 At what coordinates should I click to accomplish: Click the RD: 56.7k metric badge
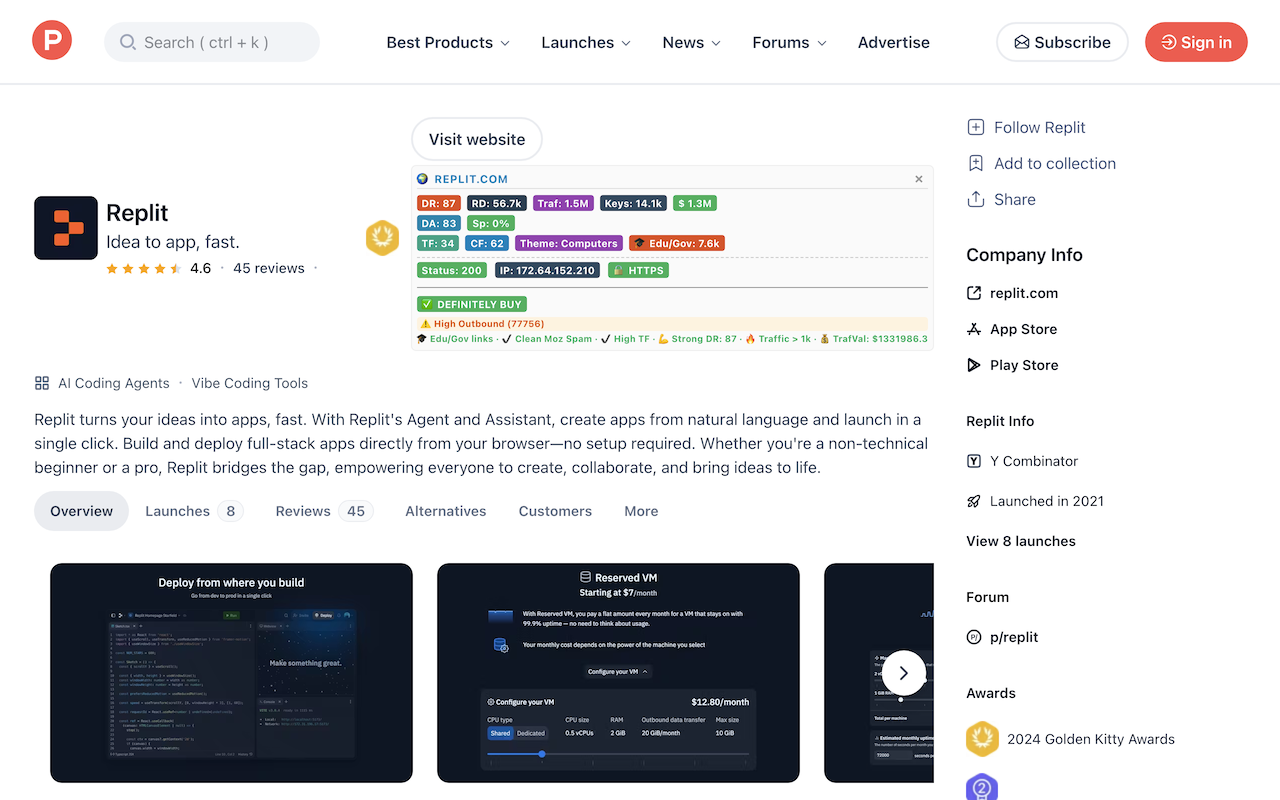click(x=496, y=203)
